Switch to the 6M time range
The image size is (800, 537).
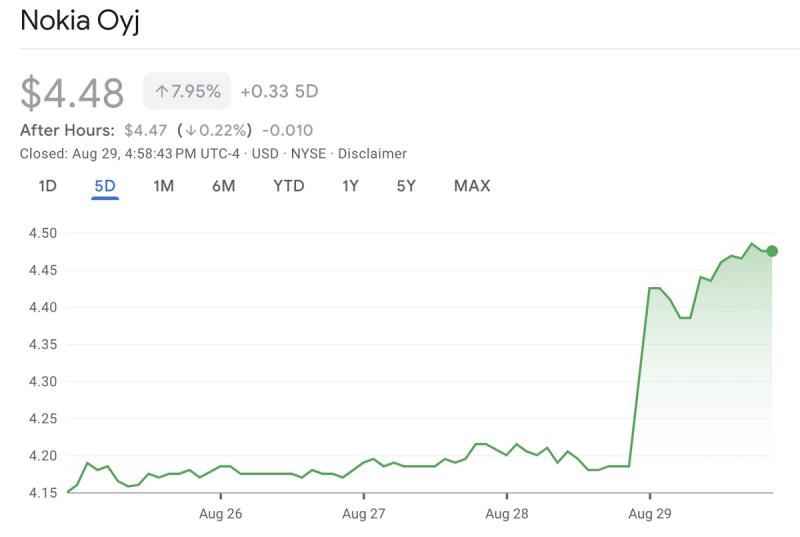coord(223,186)
